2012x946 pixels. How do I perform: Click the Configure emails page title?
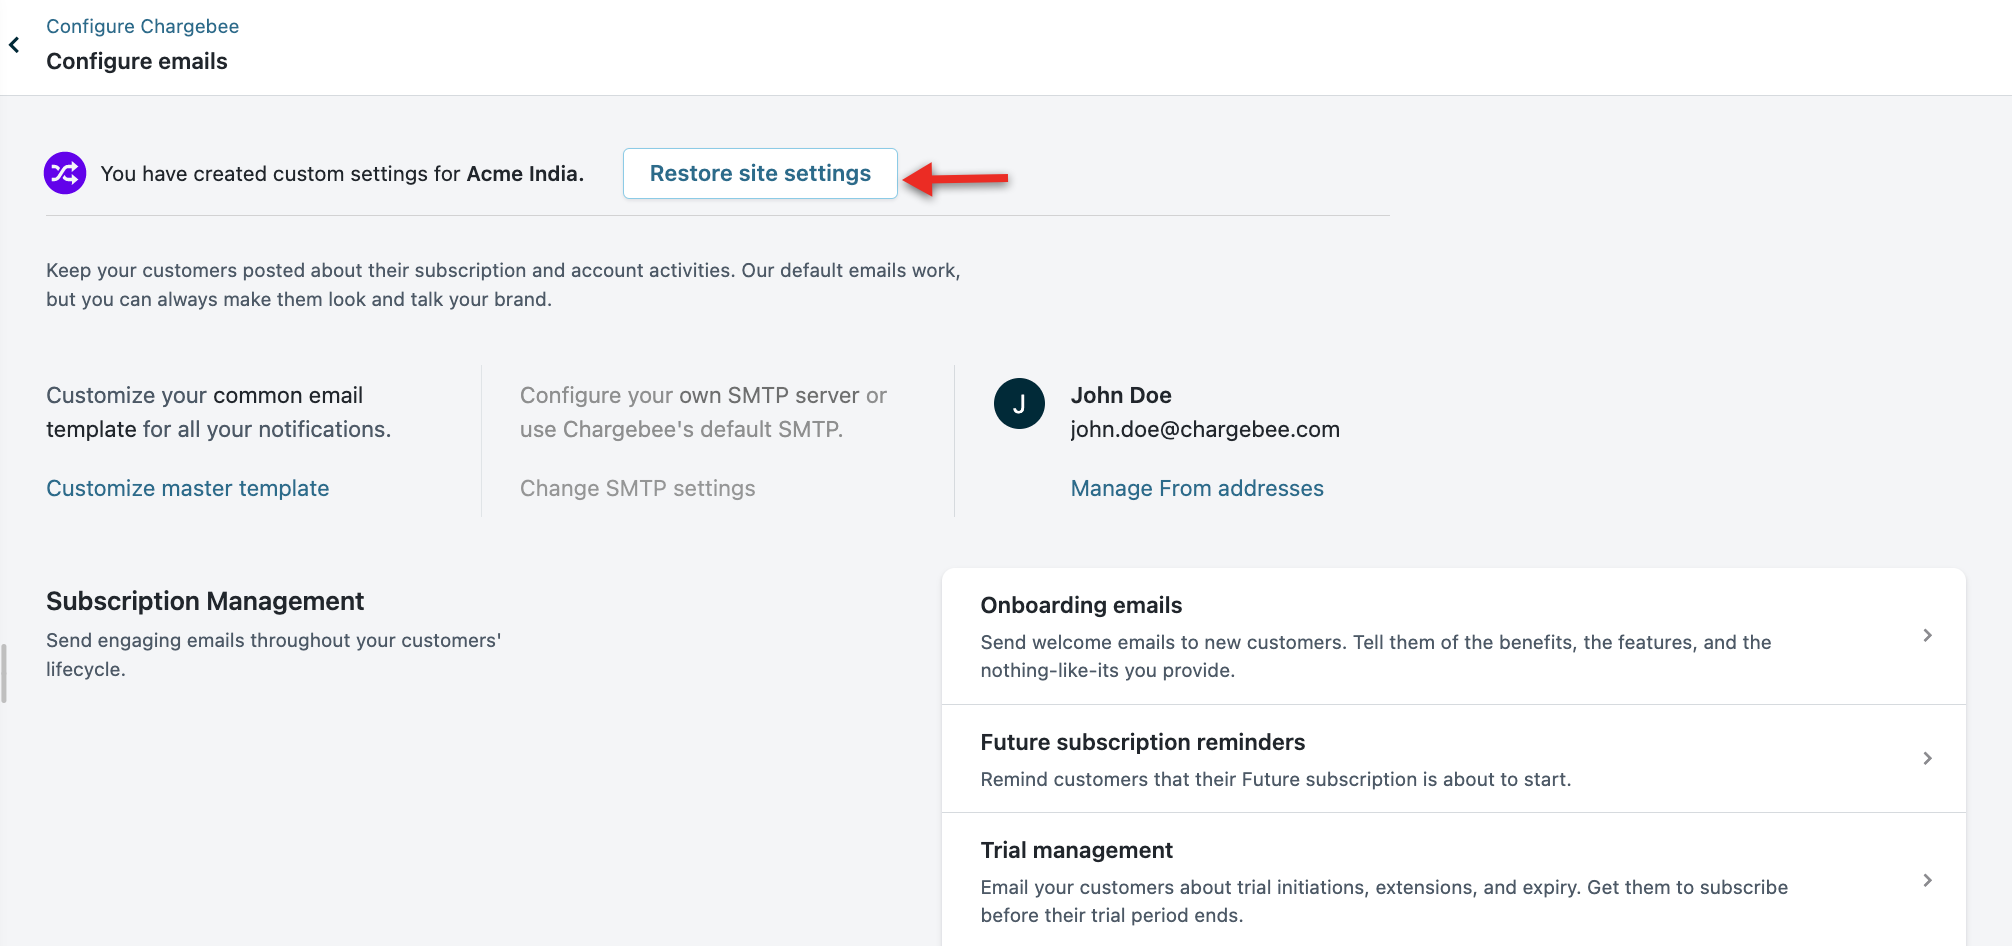coord(137,61)
